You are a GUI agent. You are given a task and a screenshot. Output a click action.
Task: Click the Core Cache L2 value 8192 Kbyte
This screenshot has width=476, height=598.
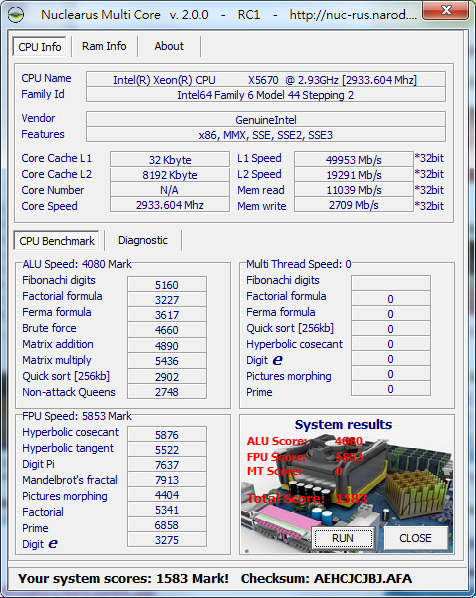point(170,174)
